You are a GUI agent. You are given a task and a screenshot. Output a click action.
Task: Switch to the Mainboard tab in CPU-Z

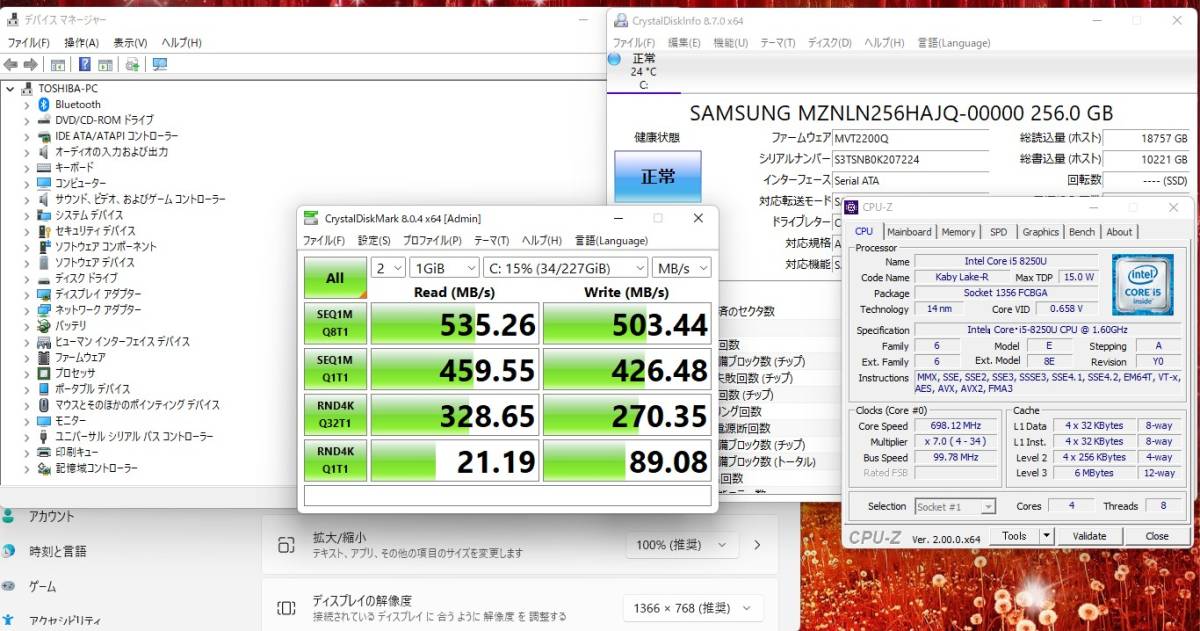[909, 232]
